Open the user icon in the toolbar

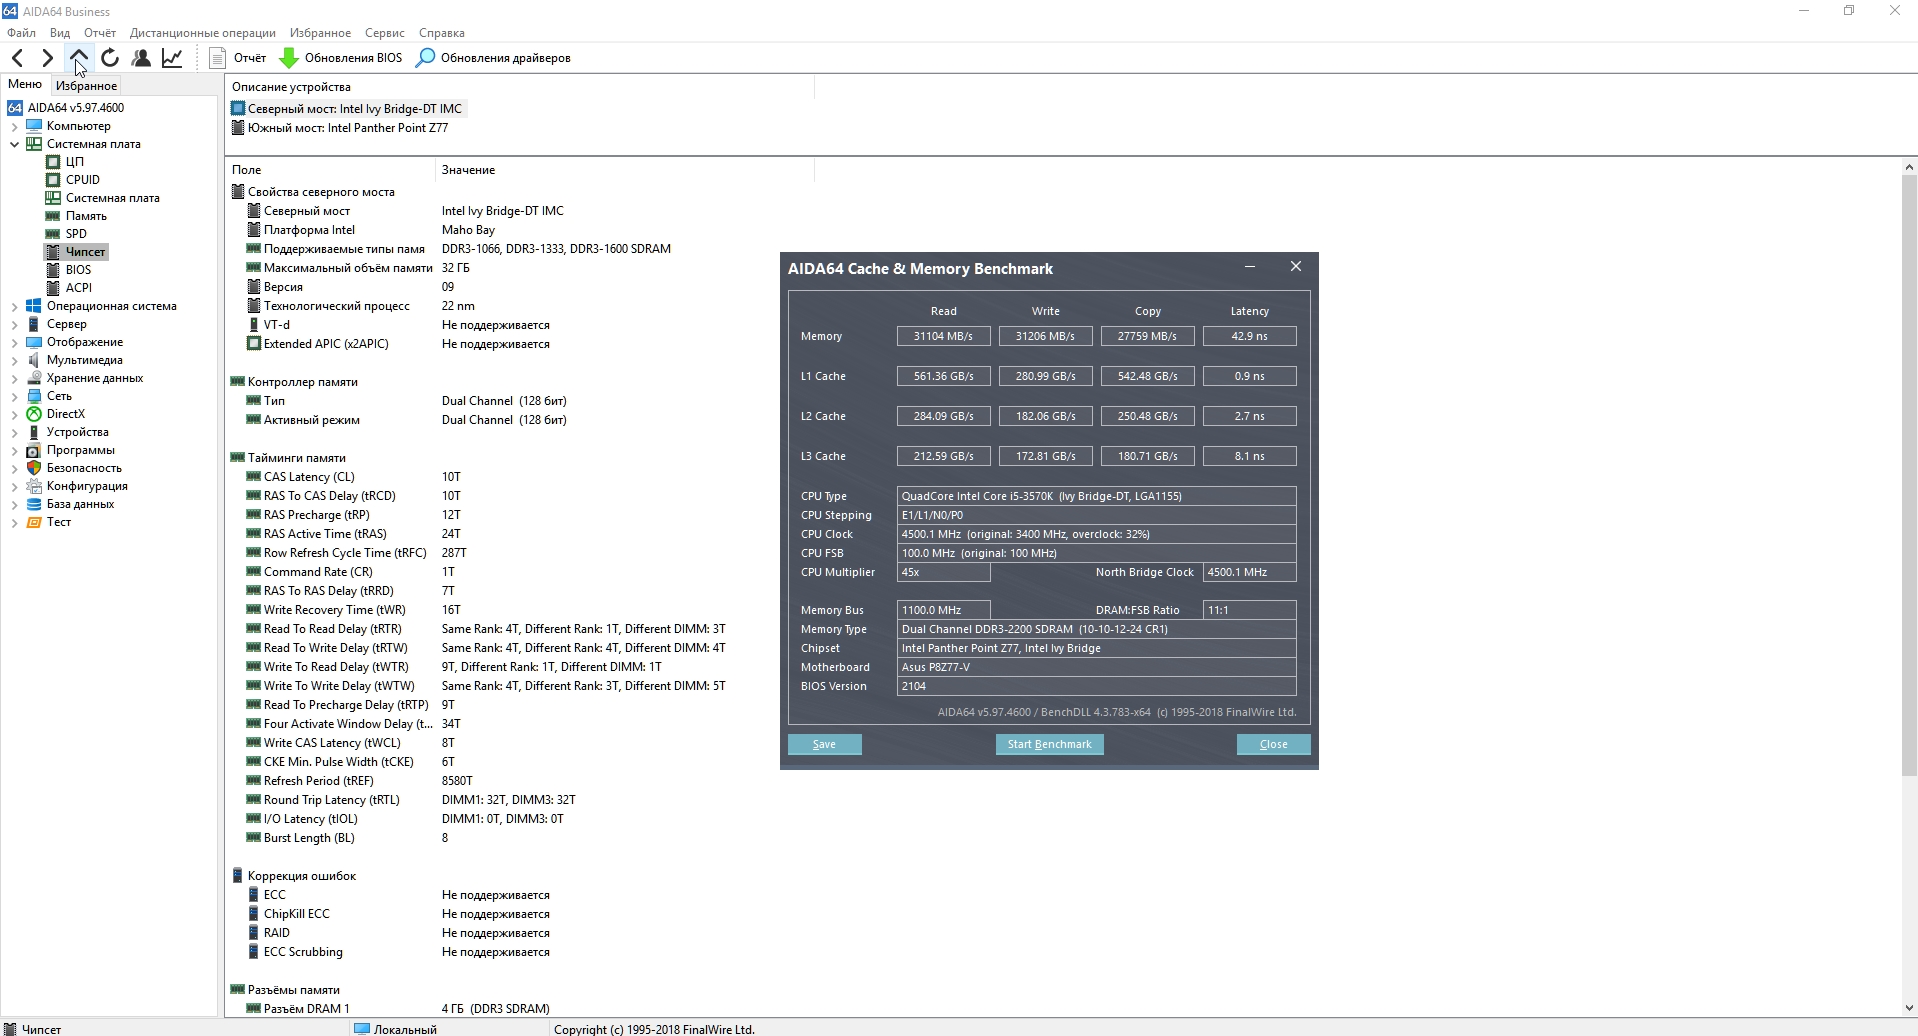[141, 58]
